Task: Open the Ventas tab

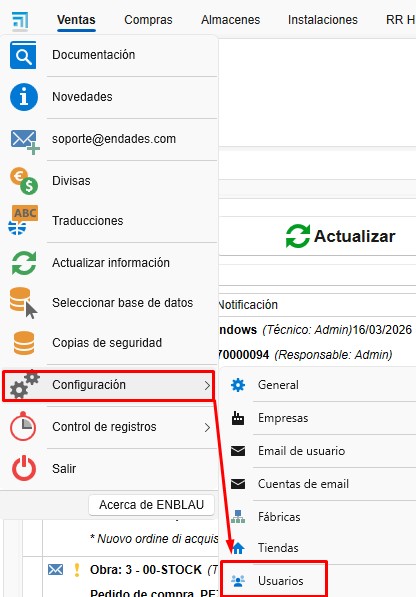Action: pos(76,20)
